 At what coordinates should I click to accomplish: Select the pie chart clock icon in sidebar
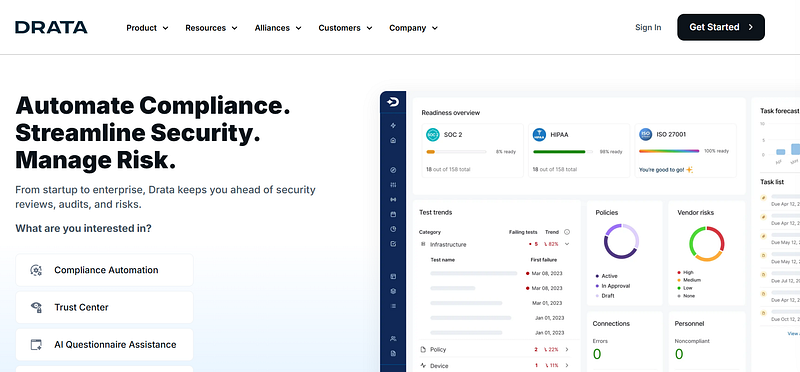tap(393, 229)
